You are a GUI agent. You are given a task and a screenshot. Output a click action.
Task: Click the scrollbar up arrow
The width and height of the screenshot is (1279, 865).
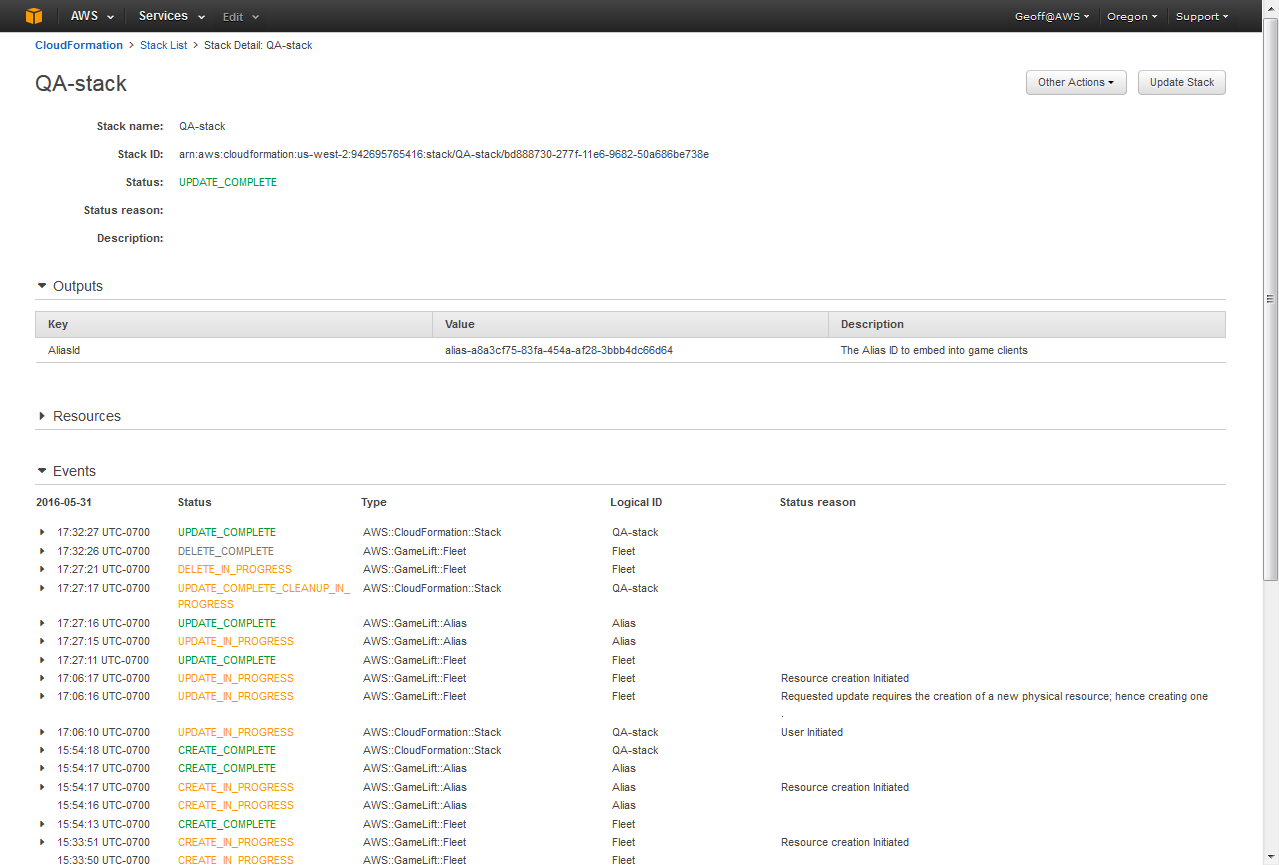(x=1271, y=7)
